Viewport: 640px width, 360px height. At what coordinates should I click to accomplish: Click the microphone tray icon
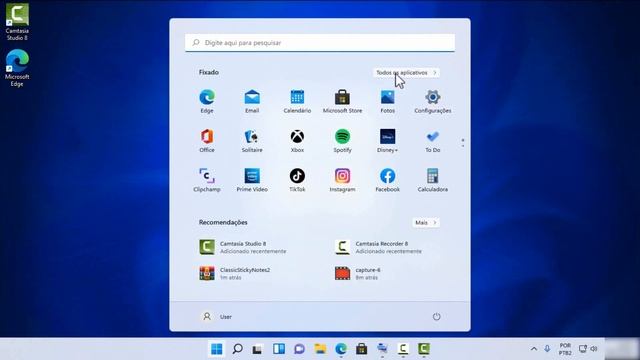pyautogui.click(x=547, y=349)
